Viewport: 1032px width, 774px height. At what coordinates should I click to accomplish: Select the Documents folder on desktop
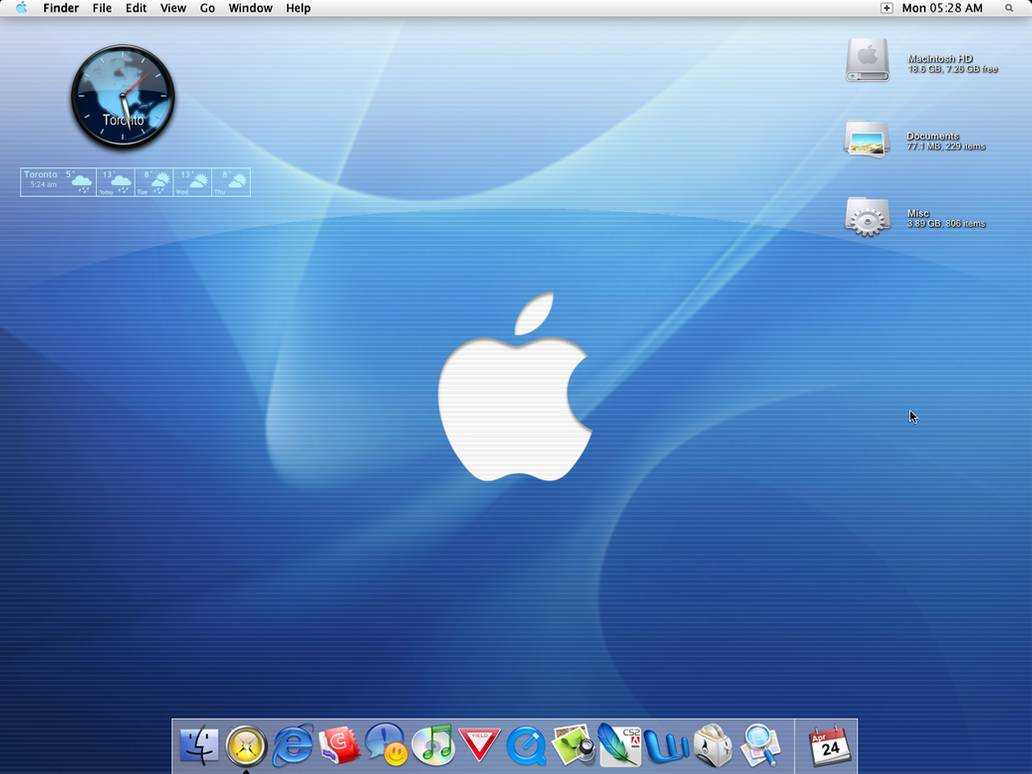867,139
